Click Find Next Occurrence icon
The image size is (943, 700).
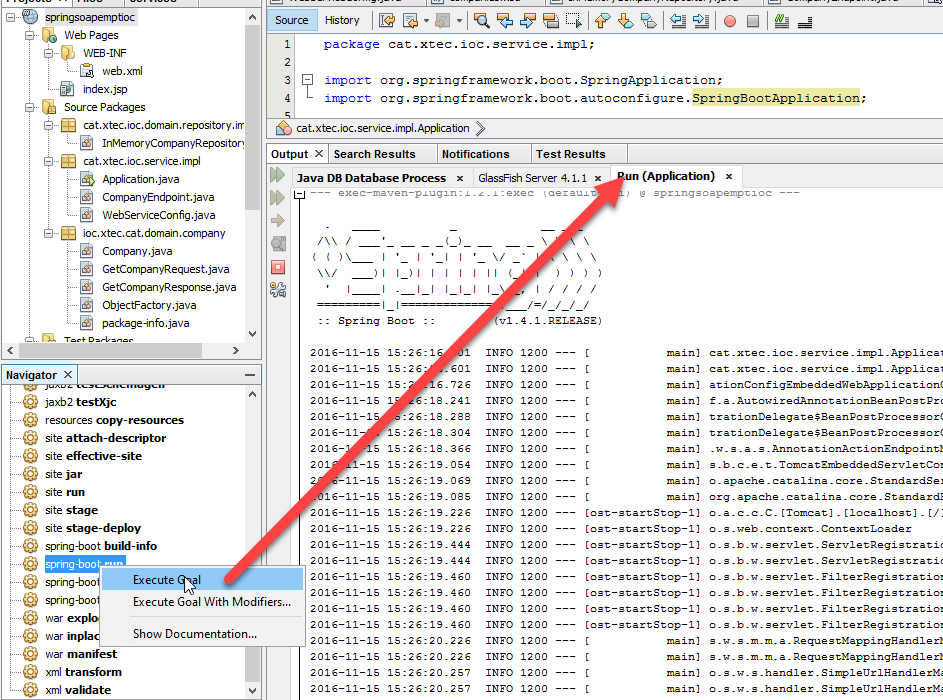[x=527, y=21]
